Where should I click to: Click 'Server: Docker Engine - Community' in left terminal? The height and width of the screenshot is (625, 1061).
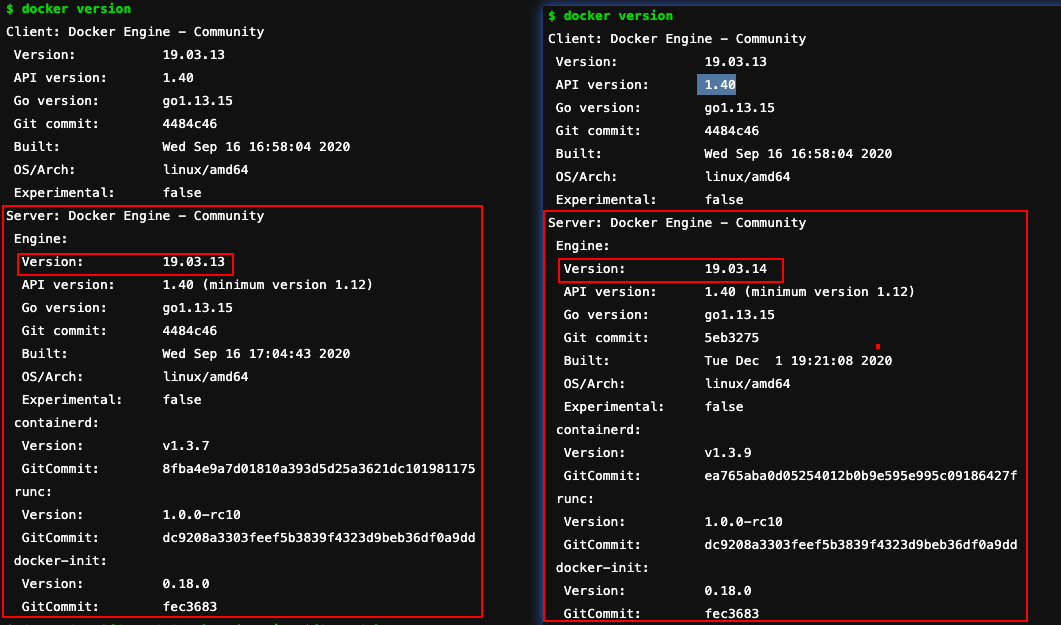tap(135, 216)
